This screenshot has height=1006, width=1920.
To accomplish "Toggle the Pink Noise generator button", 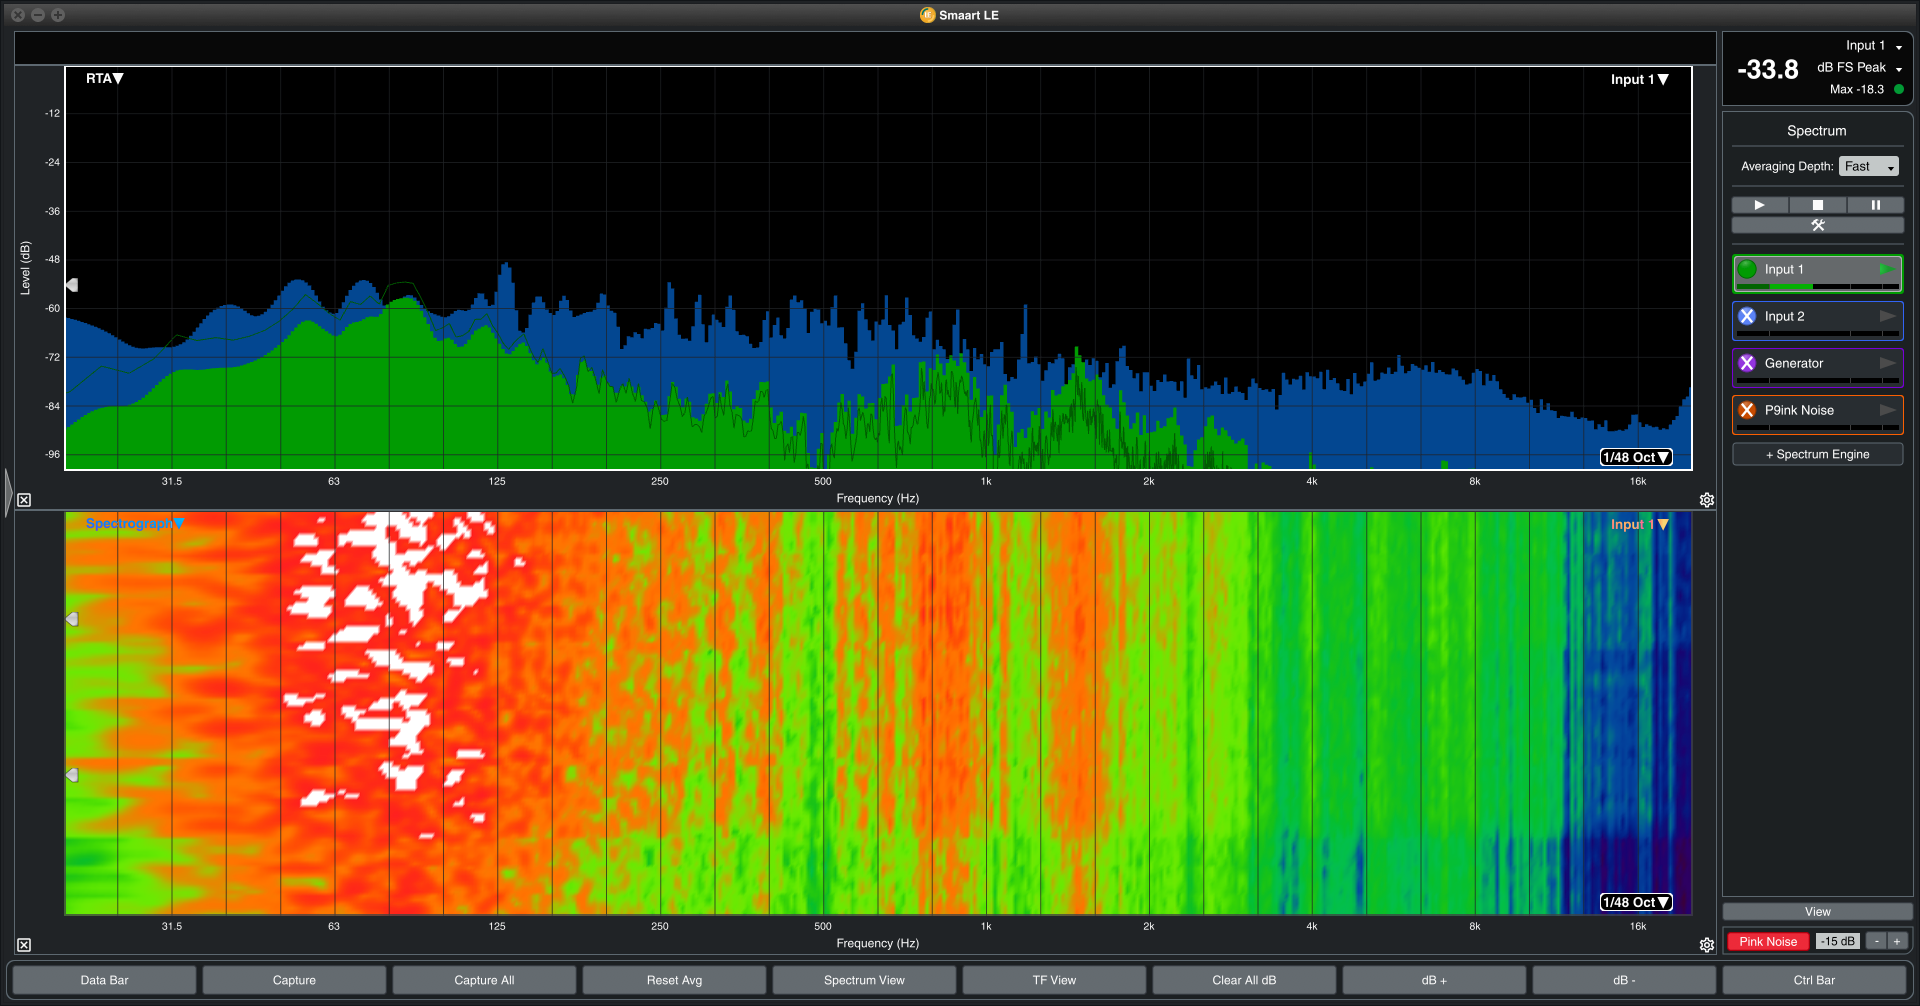I will click(x=1768, y=941).
